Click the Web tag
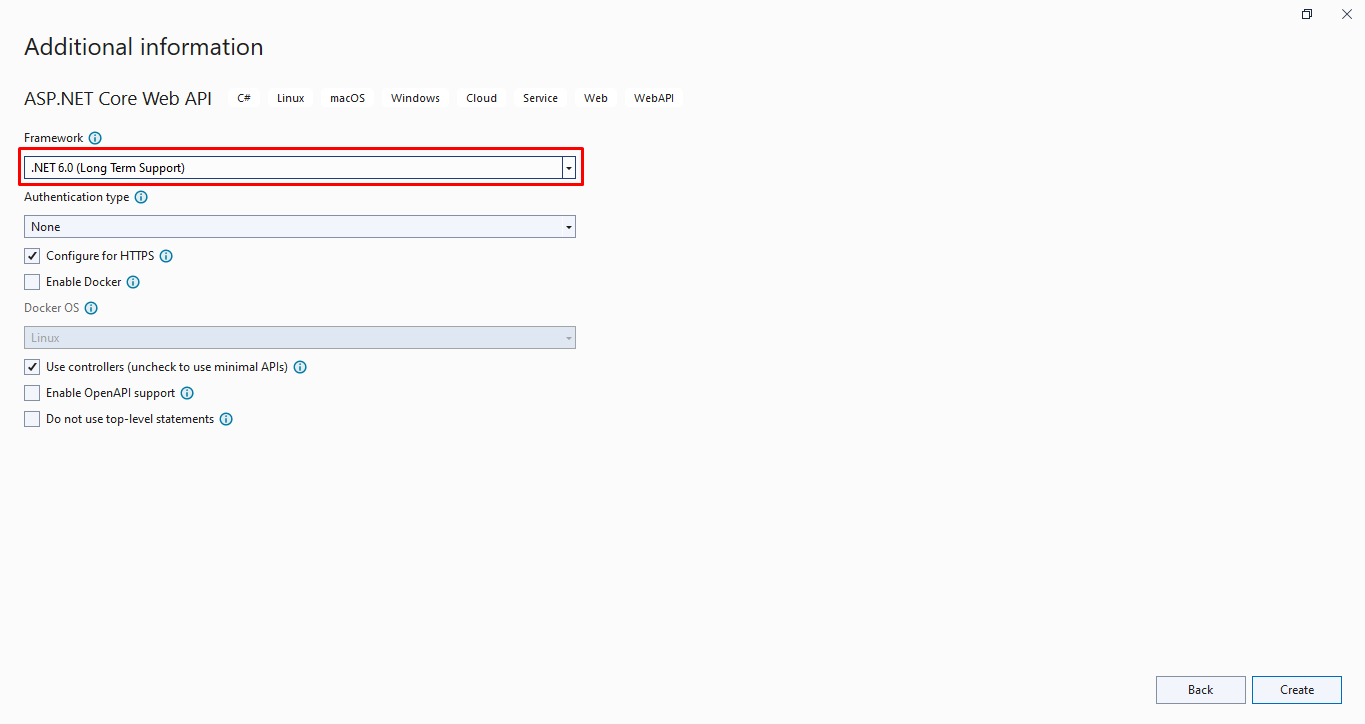 click(x=596, y=98)
